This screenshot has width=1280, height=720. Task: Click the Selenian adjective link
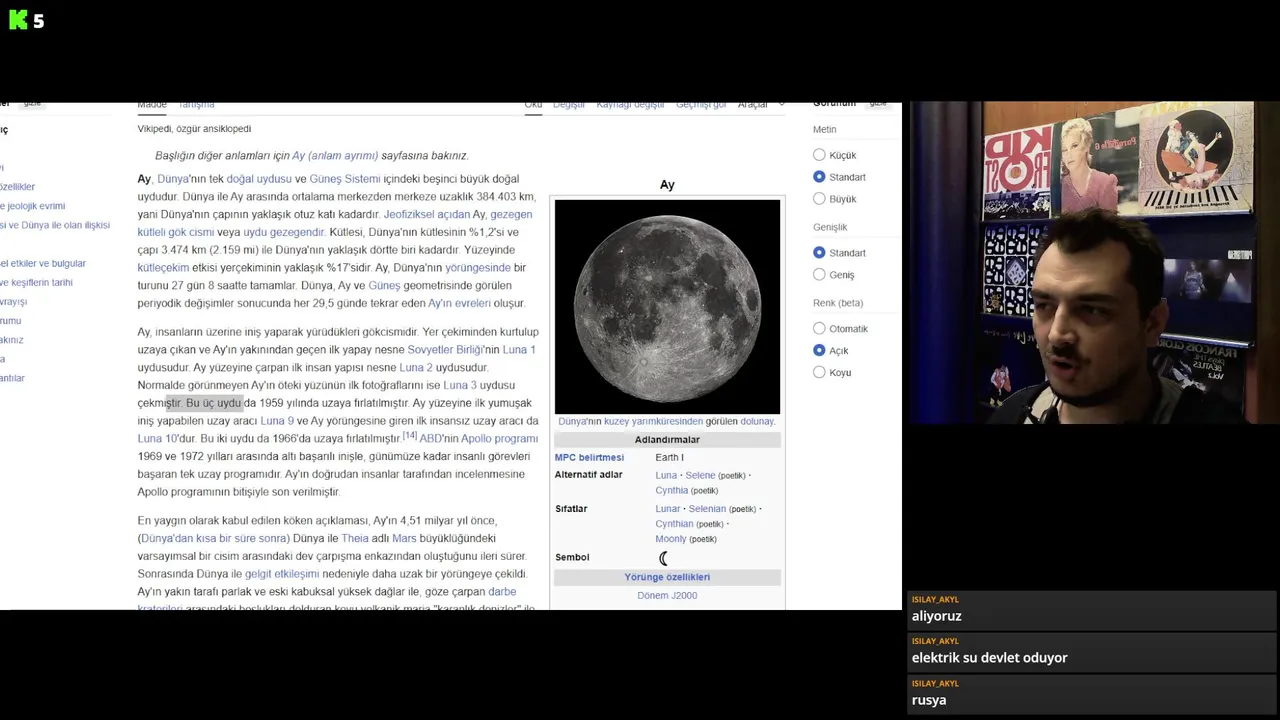point(707,509)
